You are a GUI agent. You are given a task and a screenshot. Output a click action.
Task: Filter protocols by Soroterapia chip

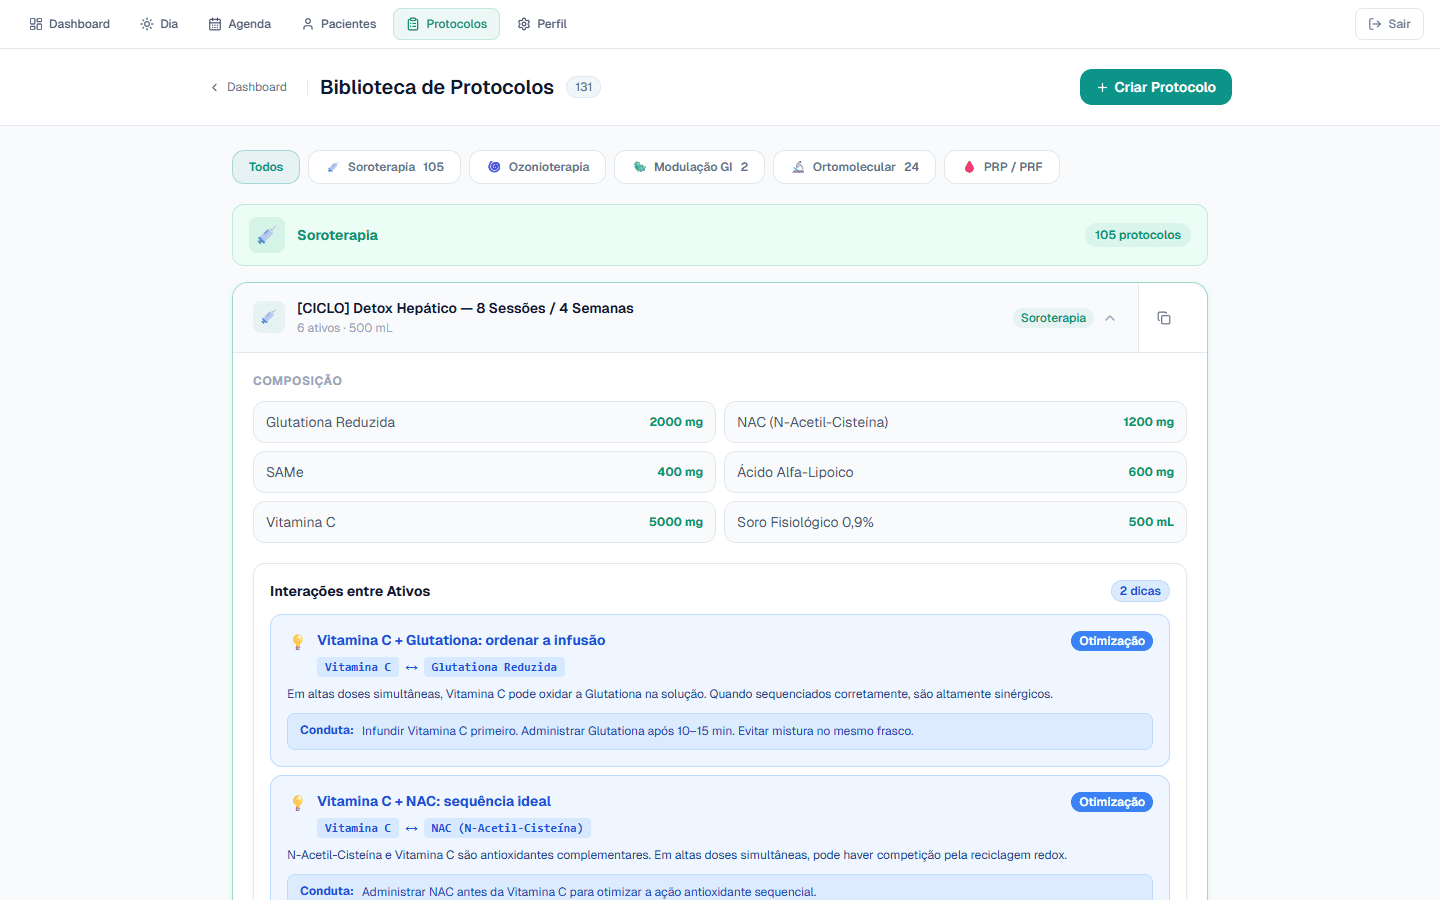pyautogui.click(x=384, y=167)
